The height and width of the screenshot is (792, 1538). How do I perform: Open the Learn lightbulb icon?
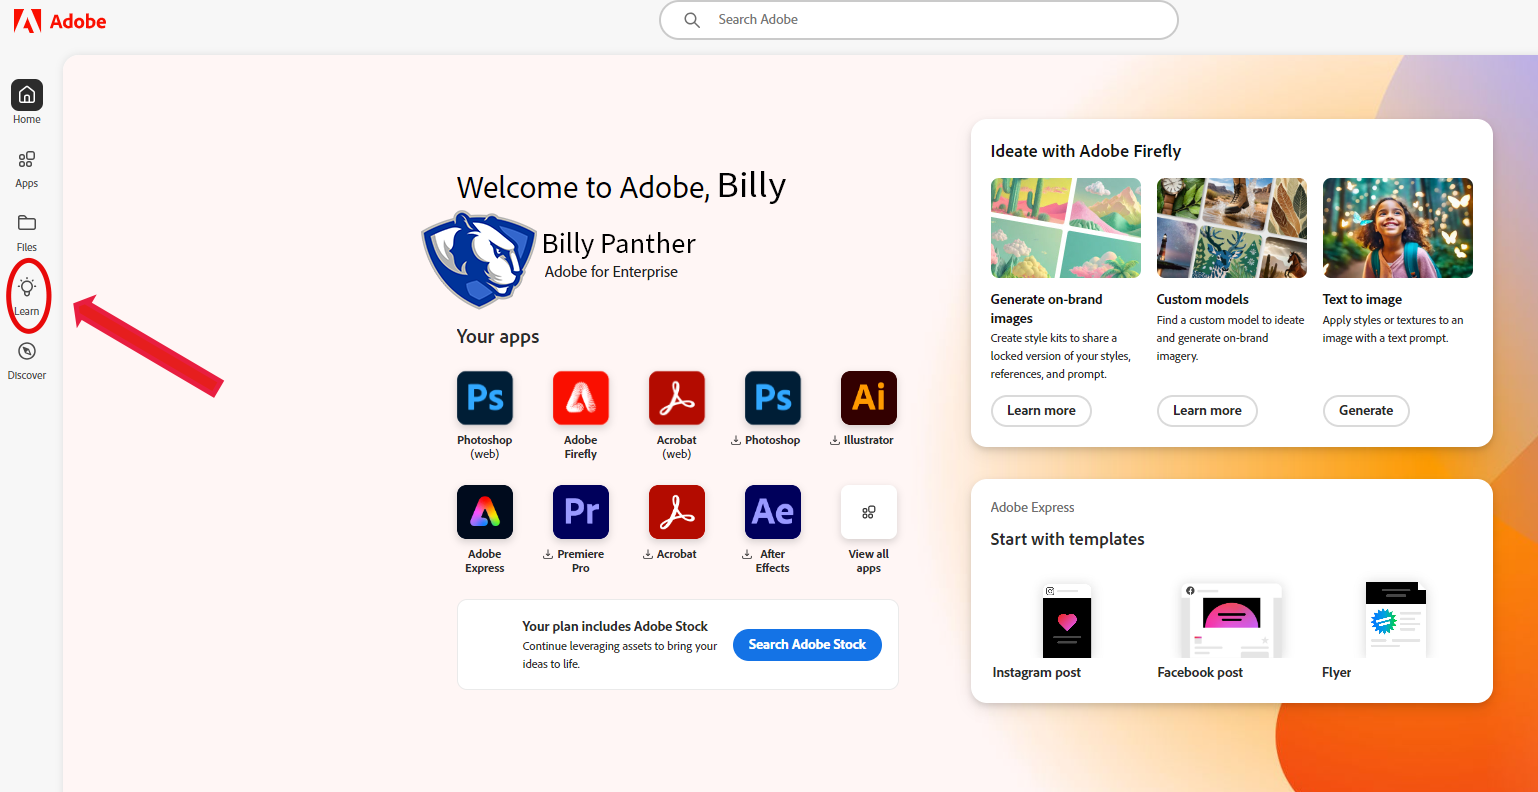tap(27, 288)
